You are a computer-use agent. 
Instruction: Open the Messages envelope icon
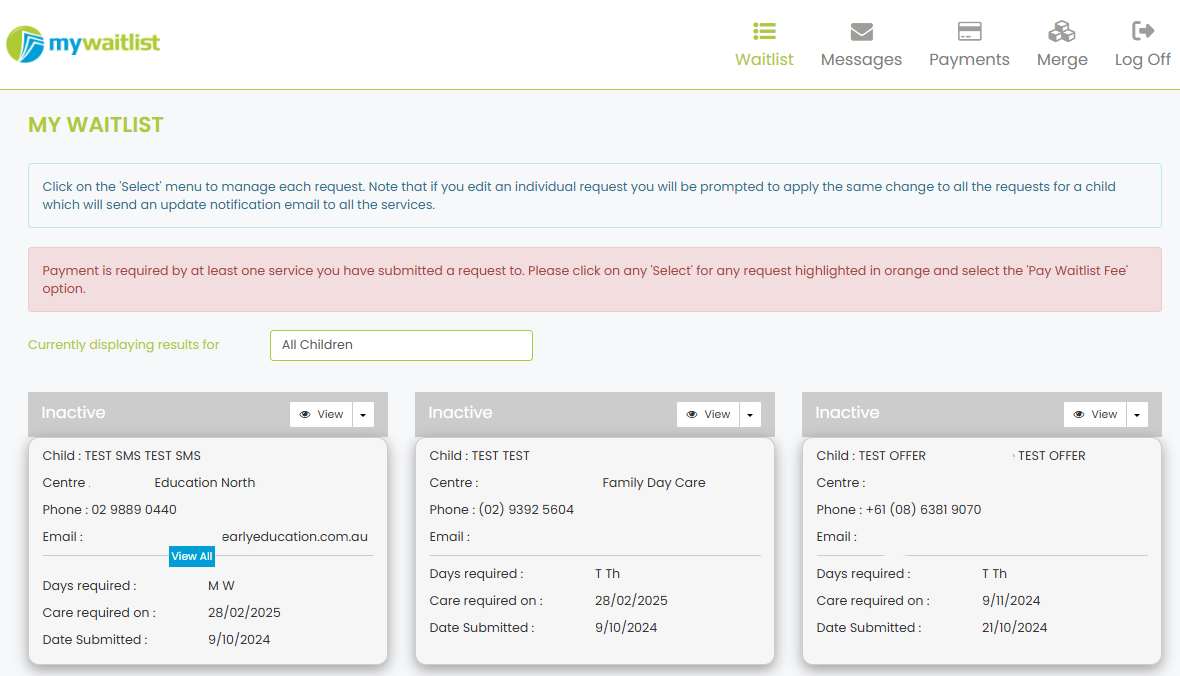point(861,31)
